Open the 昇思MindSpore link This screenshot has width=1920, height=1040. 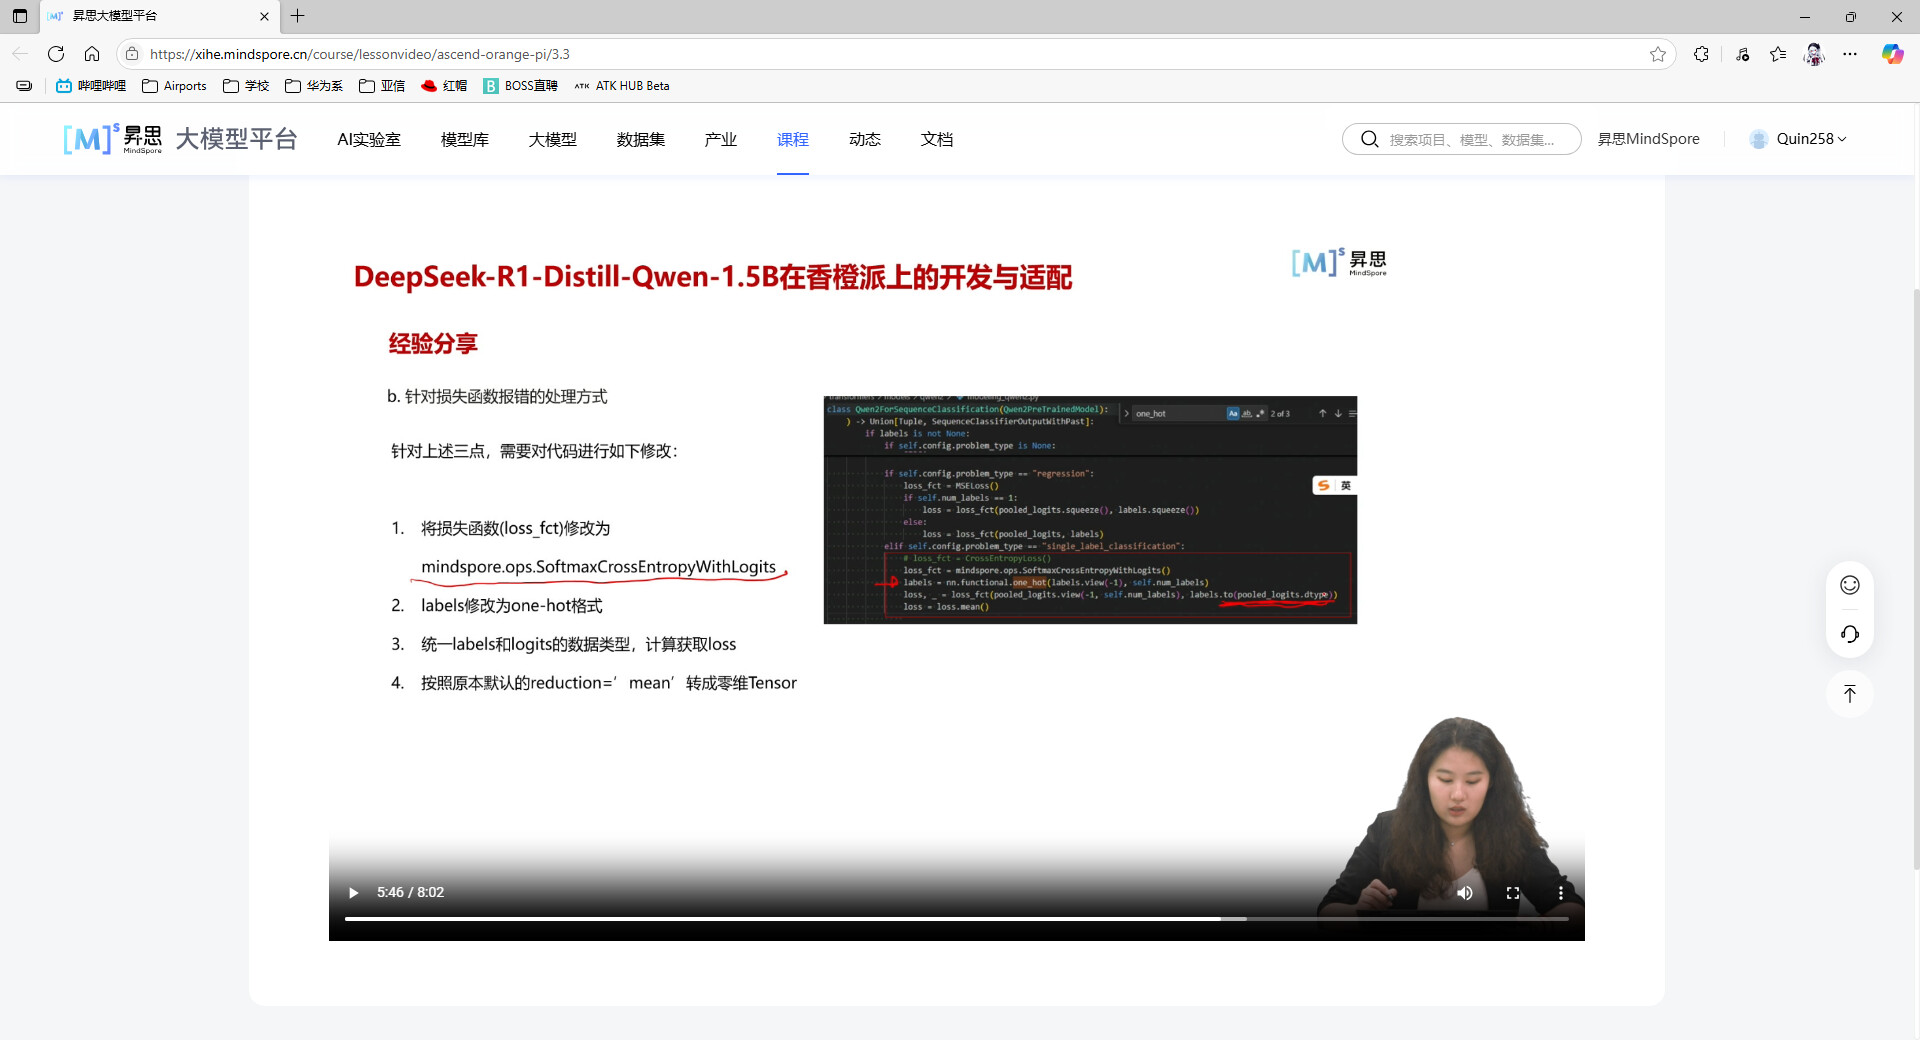pos(1648,139)
